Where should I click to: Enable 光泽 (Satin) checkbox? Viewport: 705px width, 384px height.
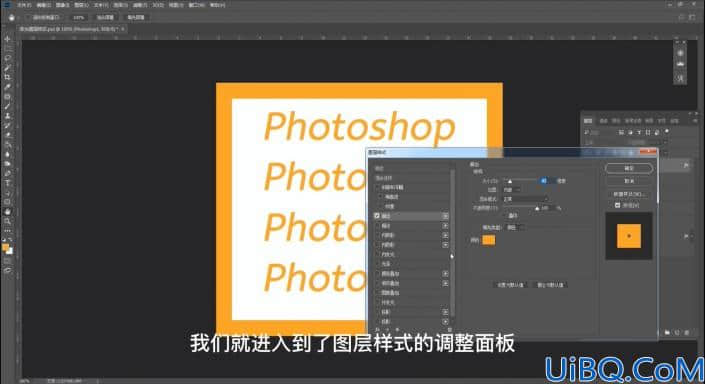377,264
